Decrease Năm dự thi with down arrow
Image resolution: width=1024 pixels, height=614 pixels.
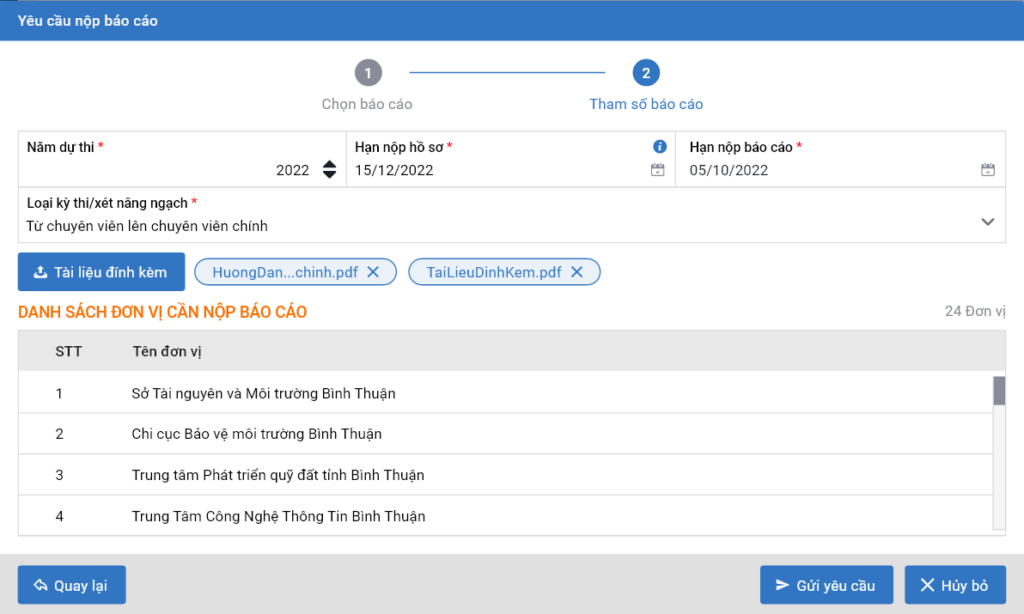(x=329, y=175)
